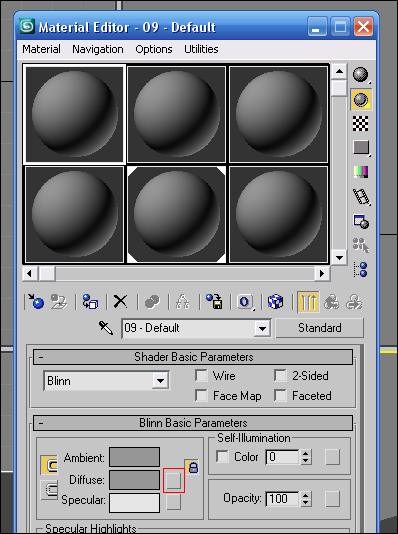Click the Video Color Check icon
This screenshot has height=534, width=398.
361,171
